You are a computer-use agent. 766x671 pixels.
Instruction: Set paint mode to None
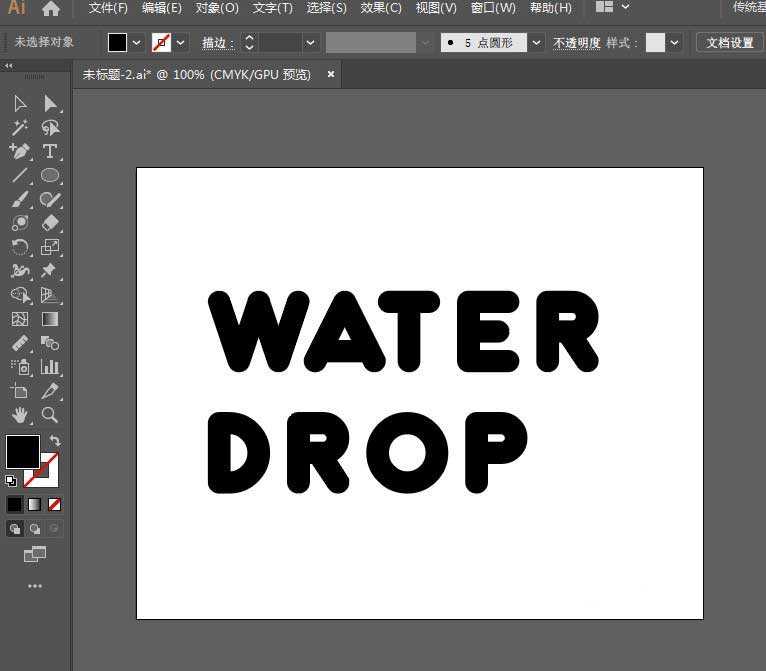54,504
